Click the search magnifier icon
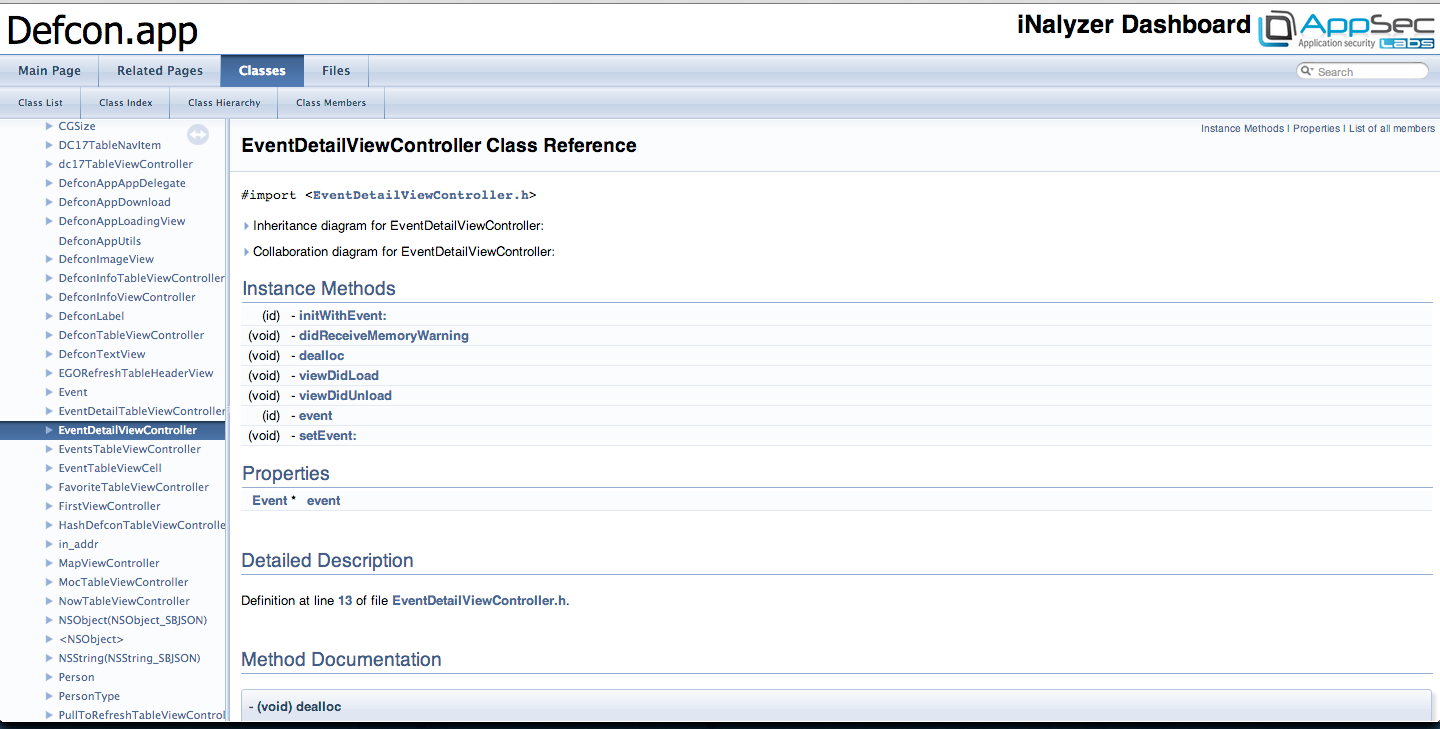1440x729 pixels. click(x=1307, y=71)
